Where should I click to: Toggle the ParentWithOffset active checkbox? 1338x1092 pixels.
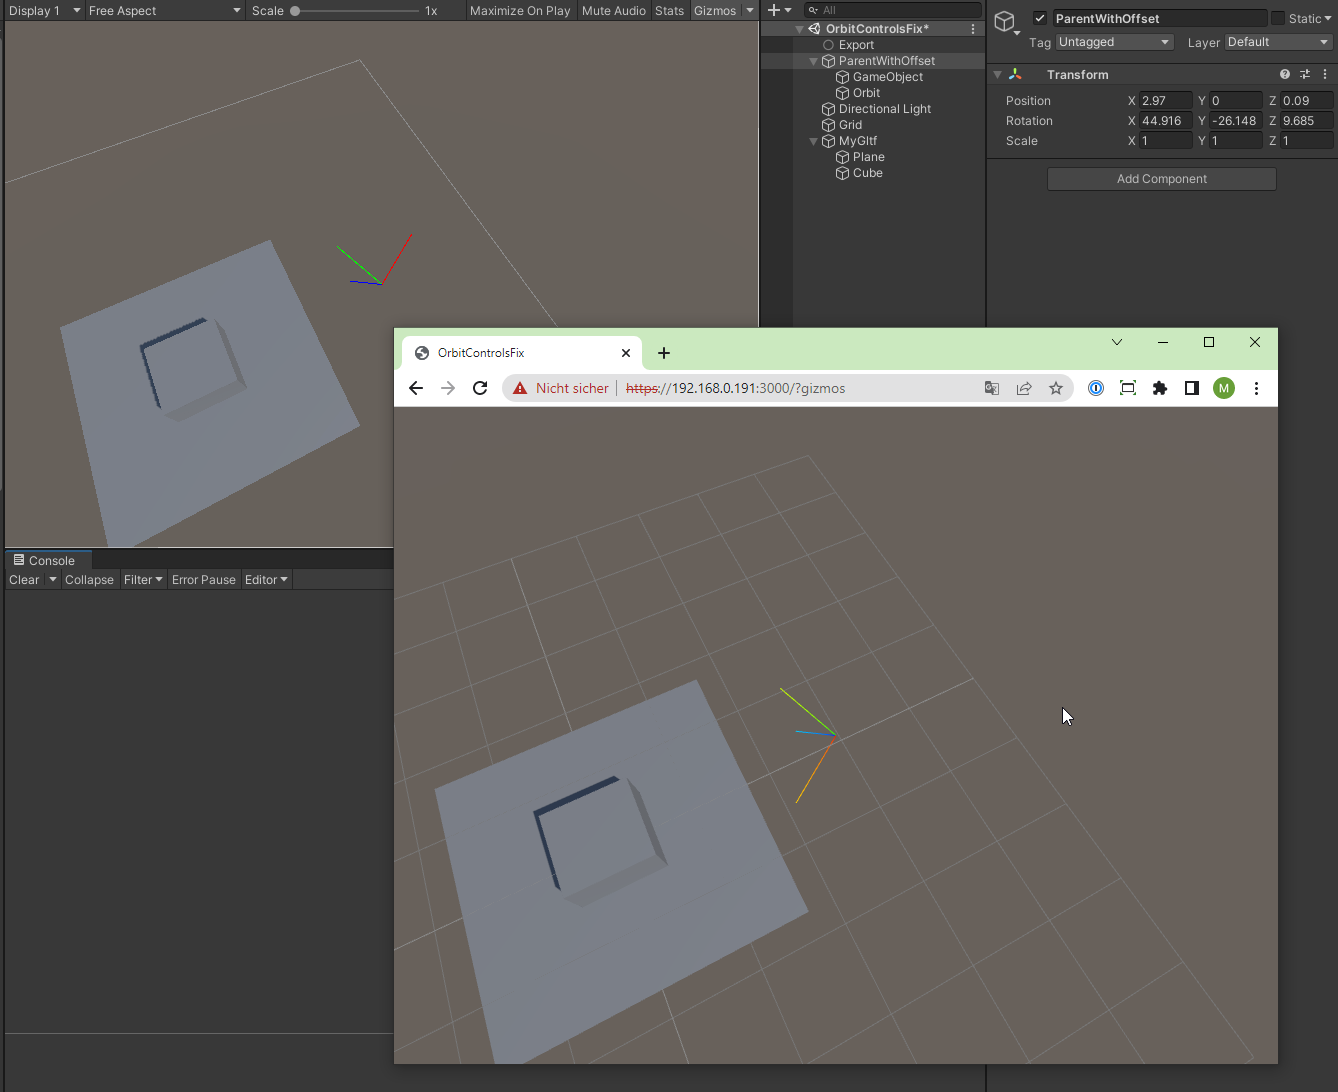[x=1040, y=17]
